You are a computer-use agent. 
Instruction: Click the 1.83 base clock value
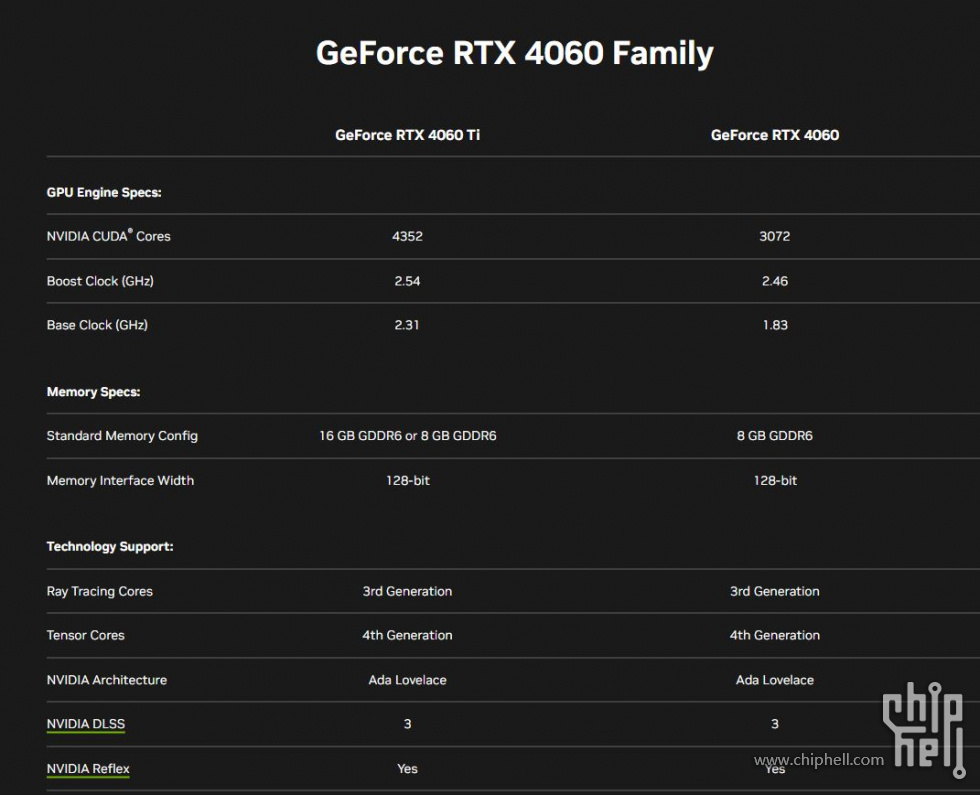[775, 325]
